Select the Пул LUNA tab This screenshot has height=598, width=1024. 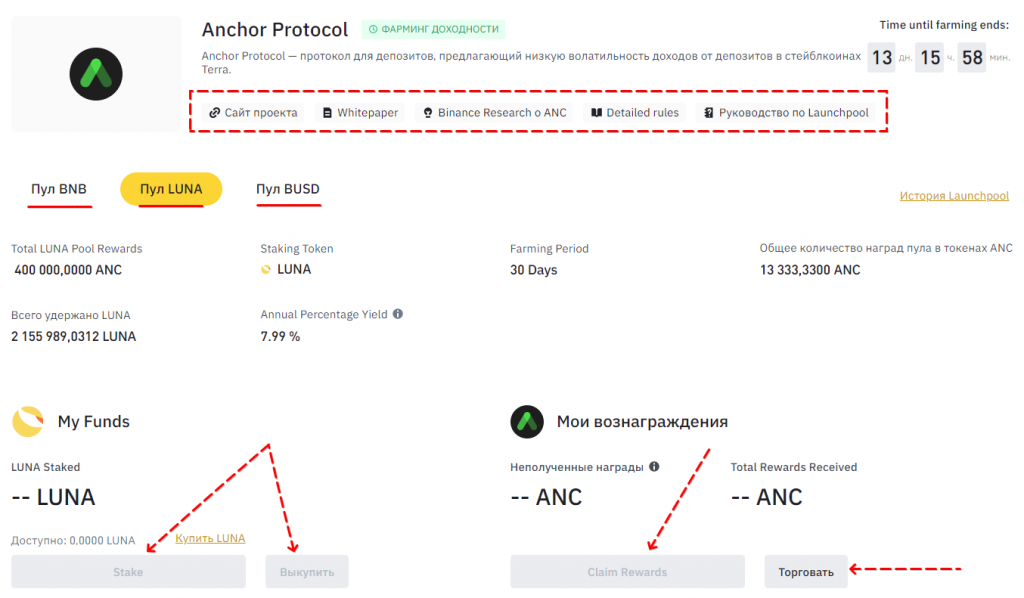171,189
